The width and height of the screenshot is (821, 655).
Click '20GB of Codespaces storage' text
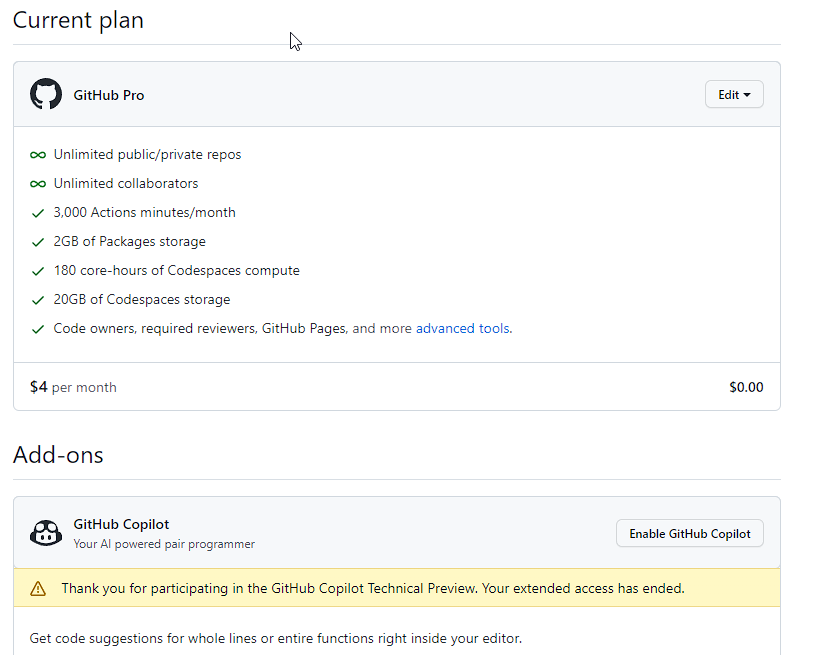pyautogui.click(x=141, y=299)
